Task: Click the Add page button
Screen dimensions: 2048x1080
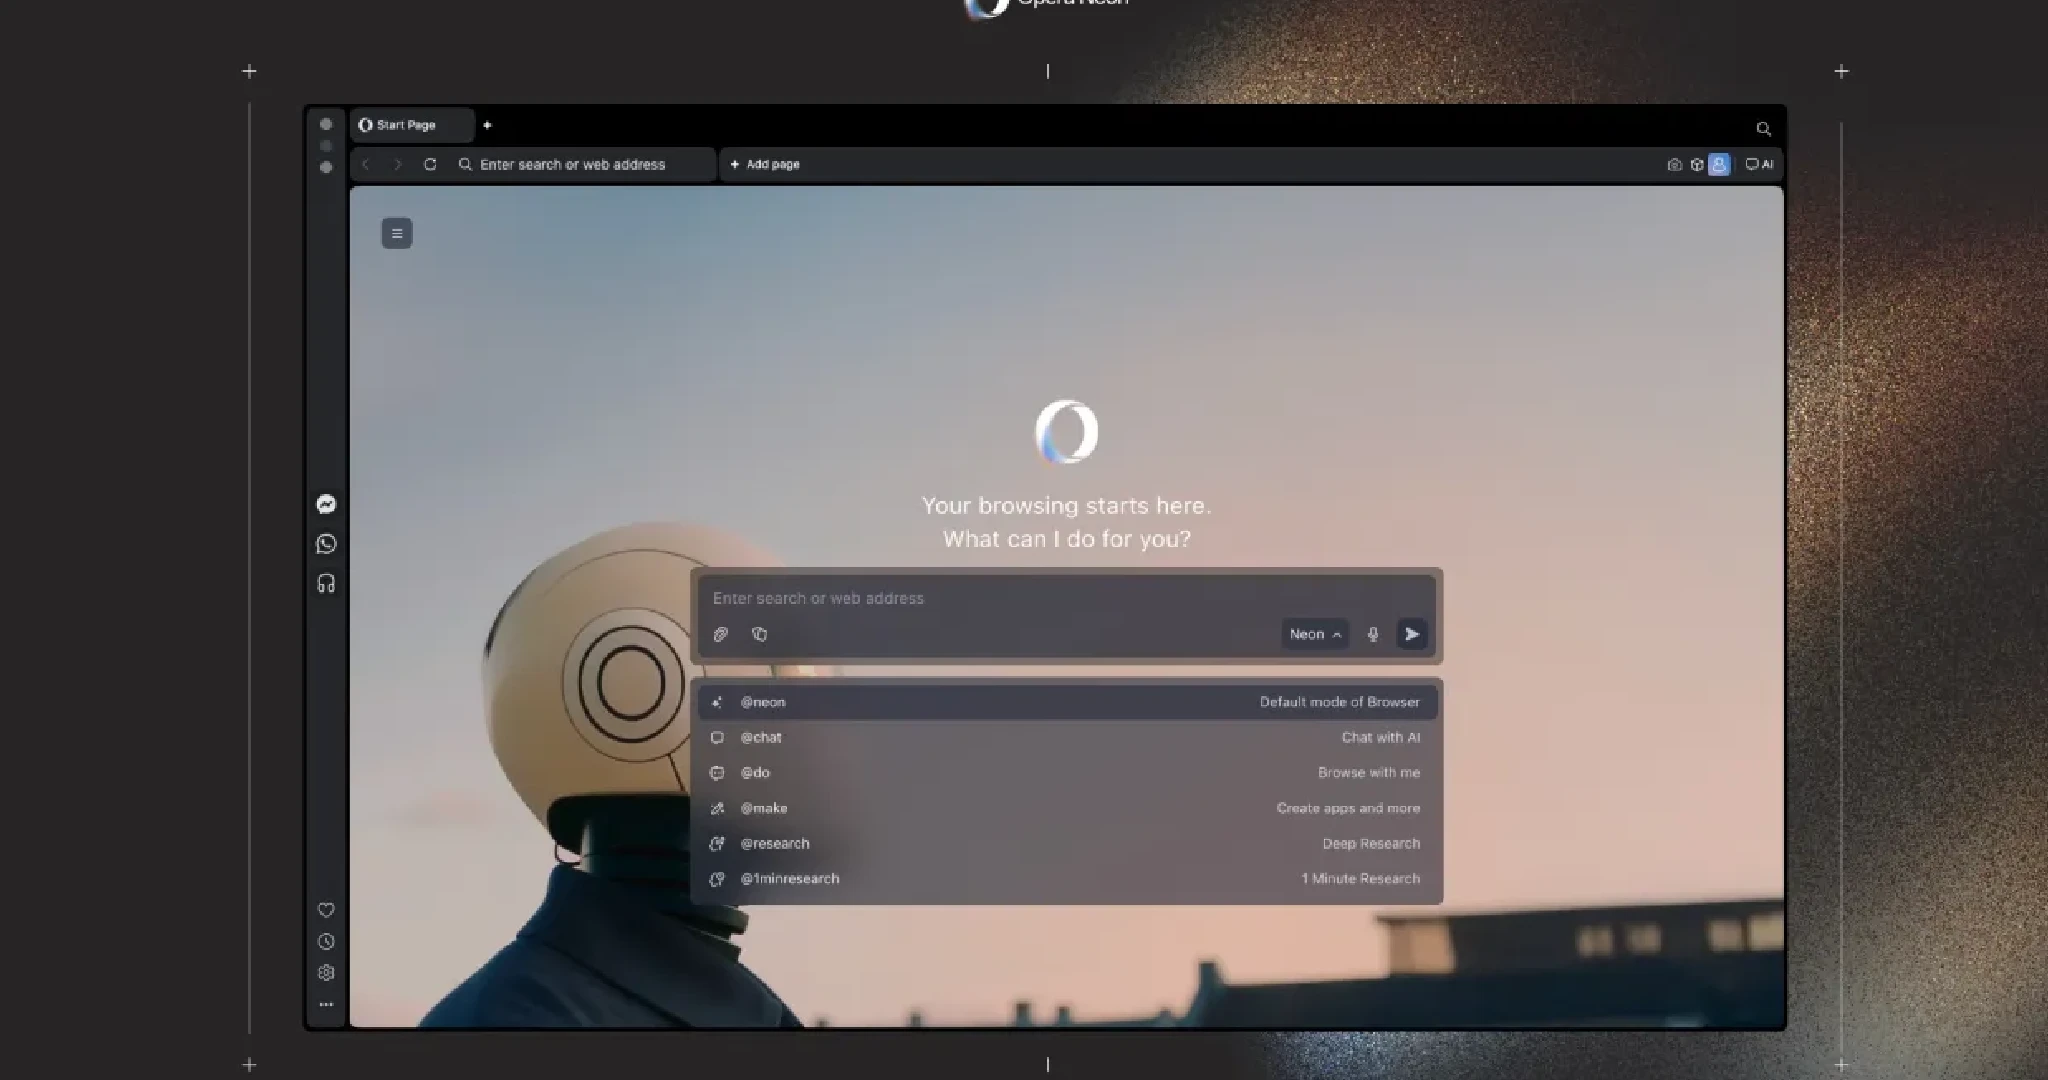Action: pos(765,165)
